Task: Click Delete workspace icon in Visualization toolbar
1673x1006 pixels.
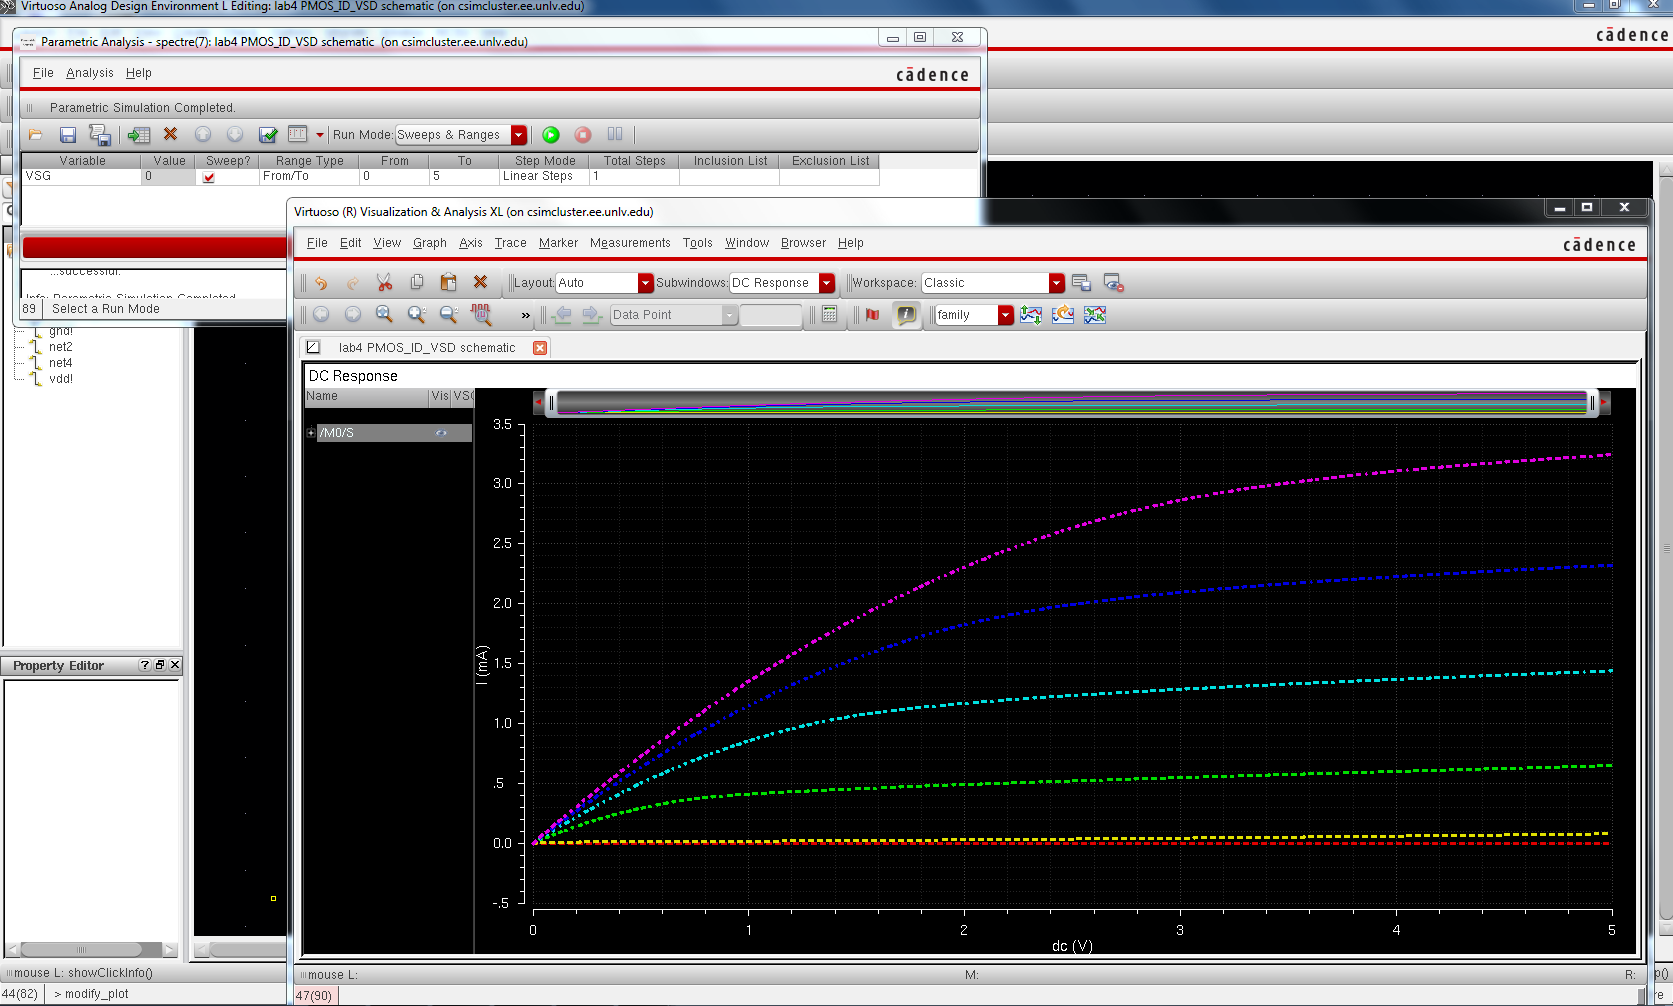Action: click(x=1113, y=283)
